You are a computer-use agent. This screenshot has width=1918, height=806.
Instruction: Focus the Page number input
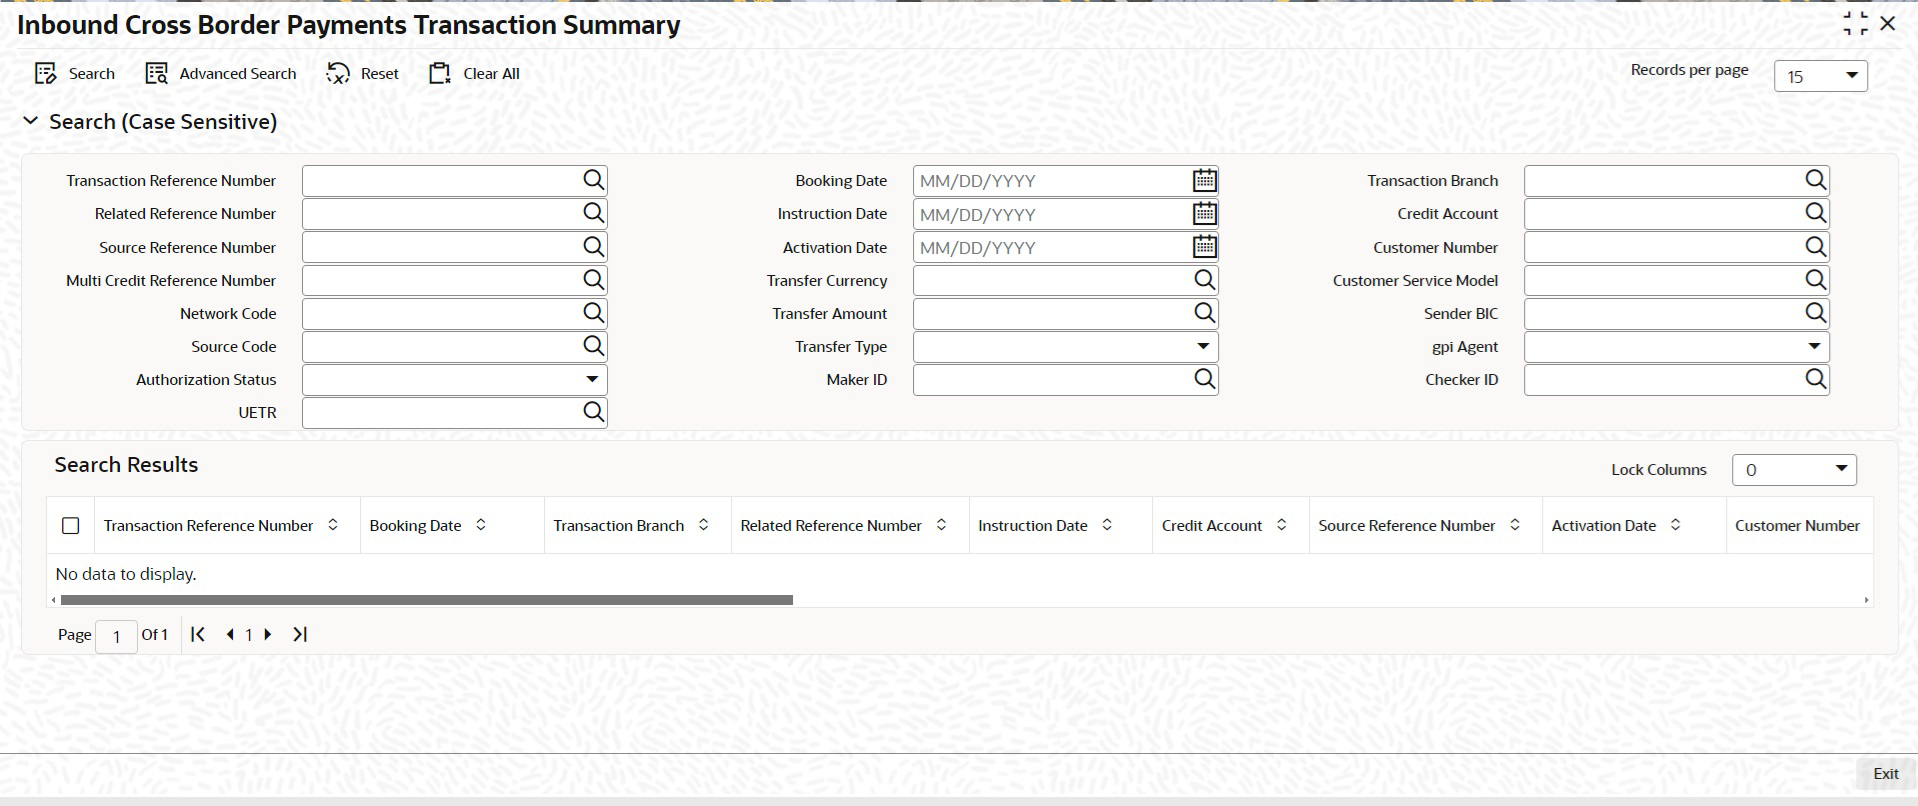click(x=116, y=636)
